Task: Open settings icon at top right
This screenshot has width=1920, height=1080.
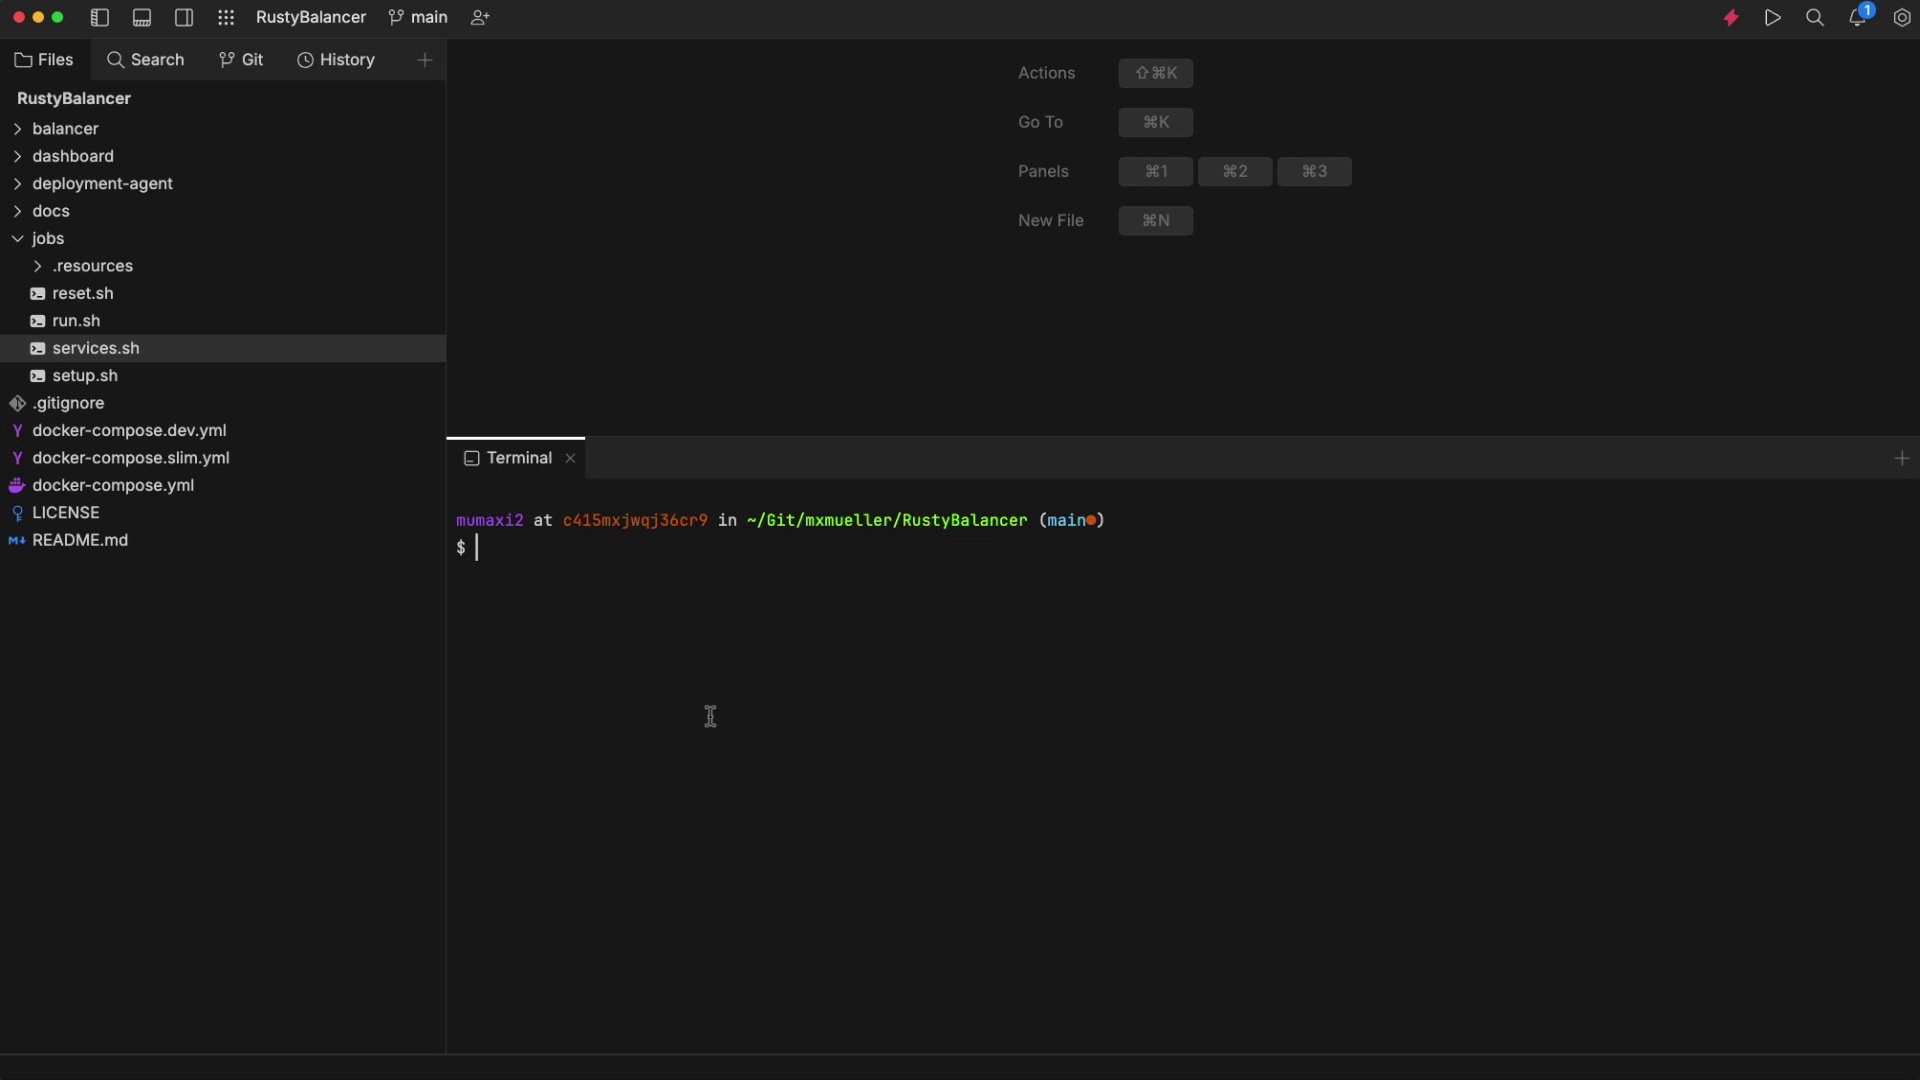Action: 1902,18
